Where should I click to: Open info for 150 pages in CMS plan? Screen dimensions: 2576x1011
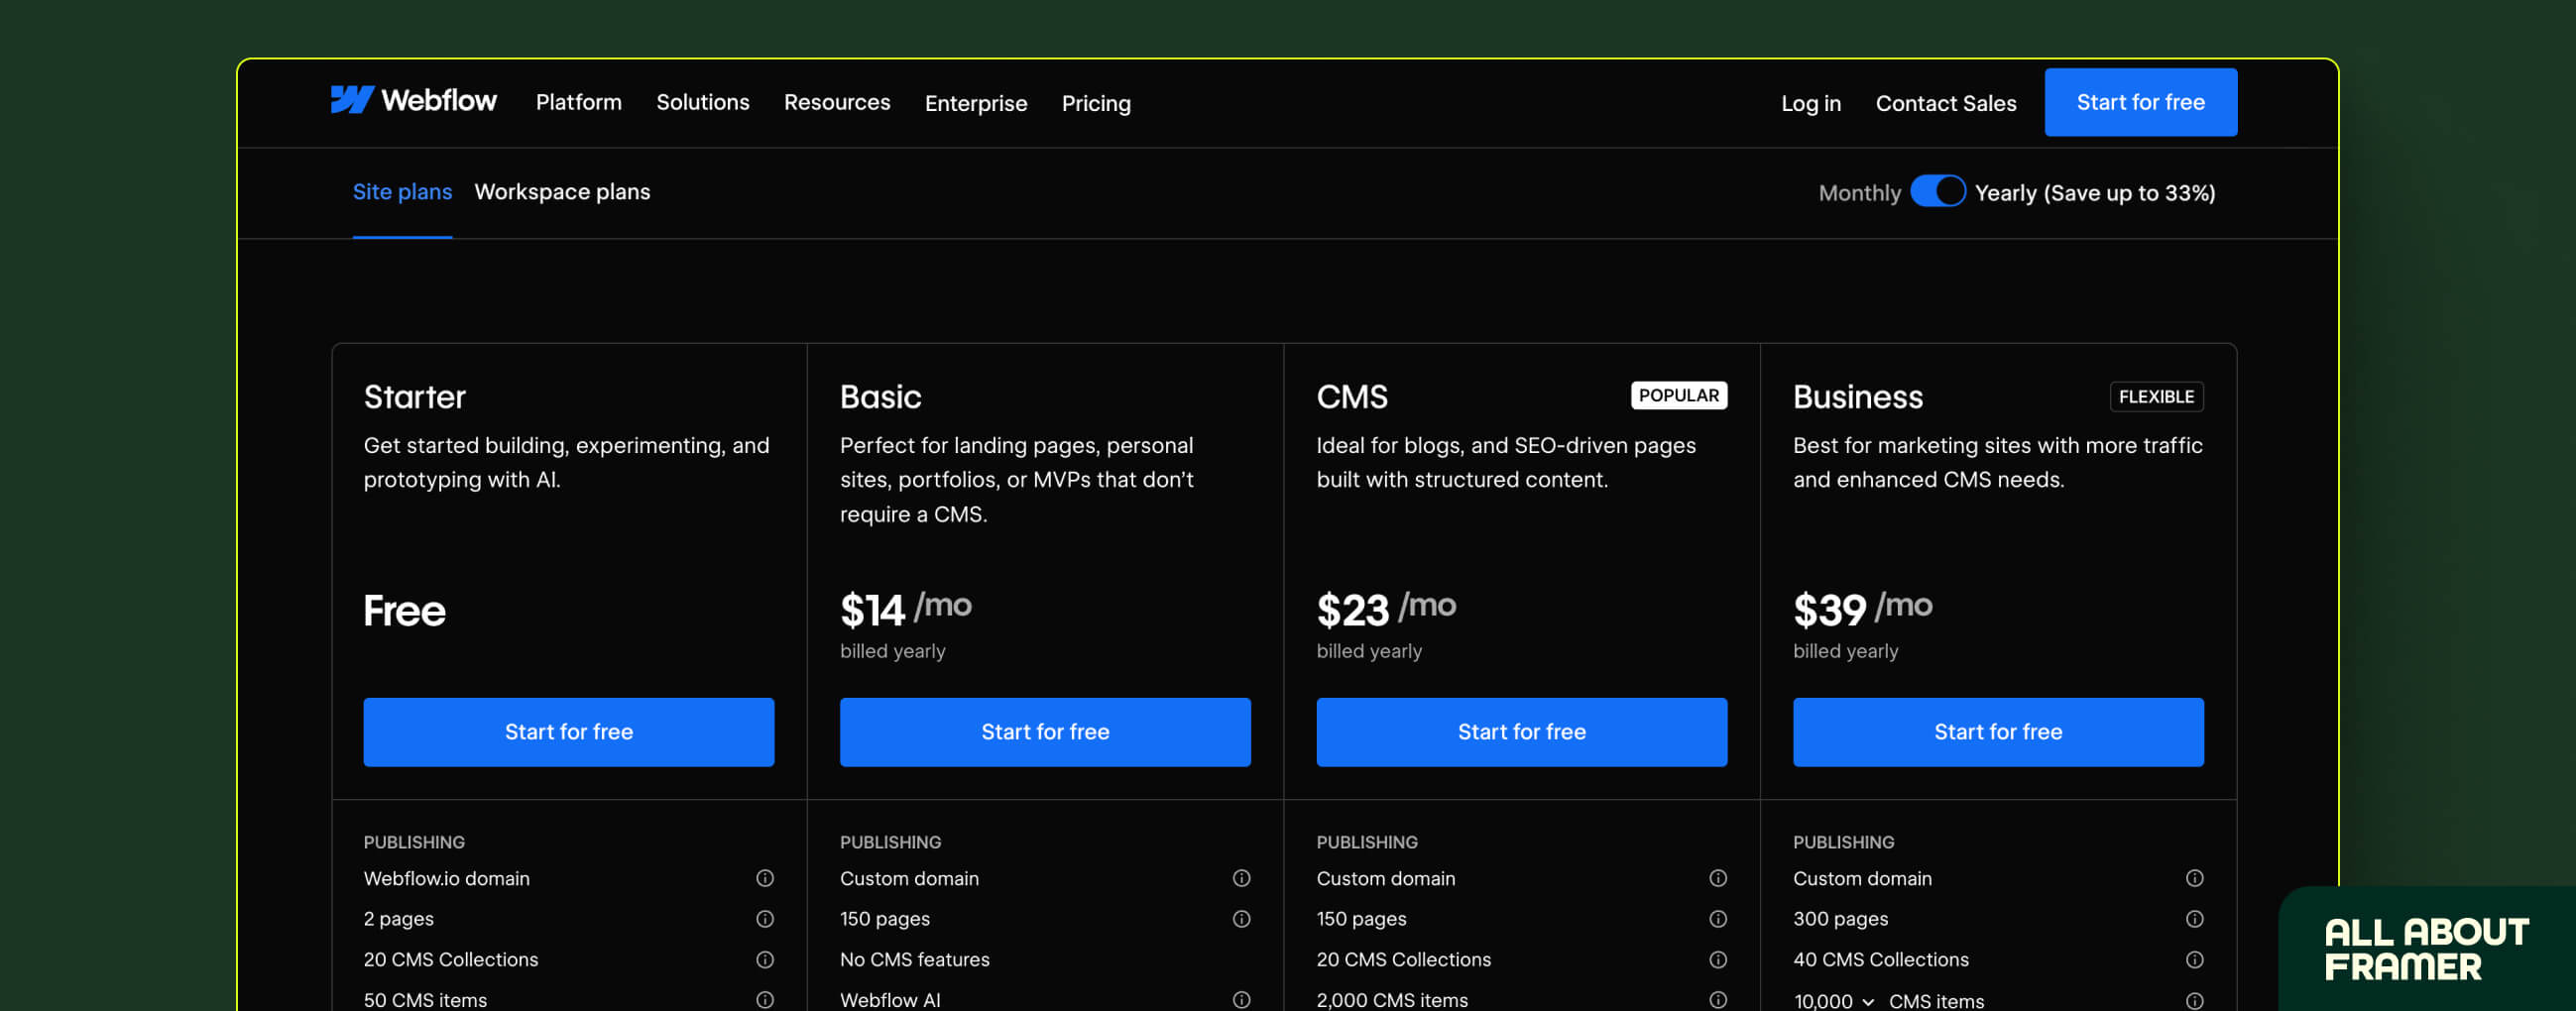point(1718,919)
